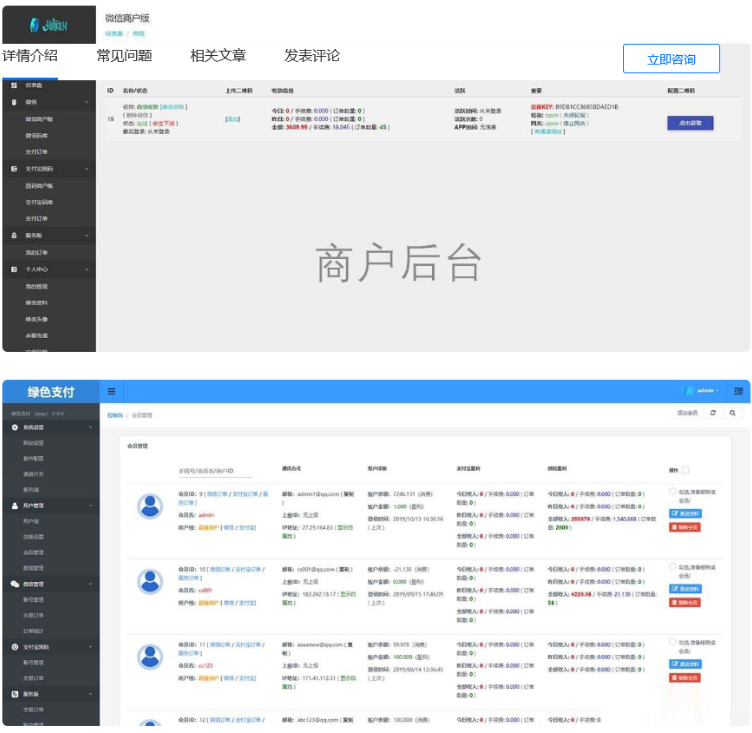Switch to the 常见问题 tab

click(124, 56)
